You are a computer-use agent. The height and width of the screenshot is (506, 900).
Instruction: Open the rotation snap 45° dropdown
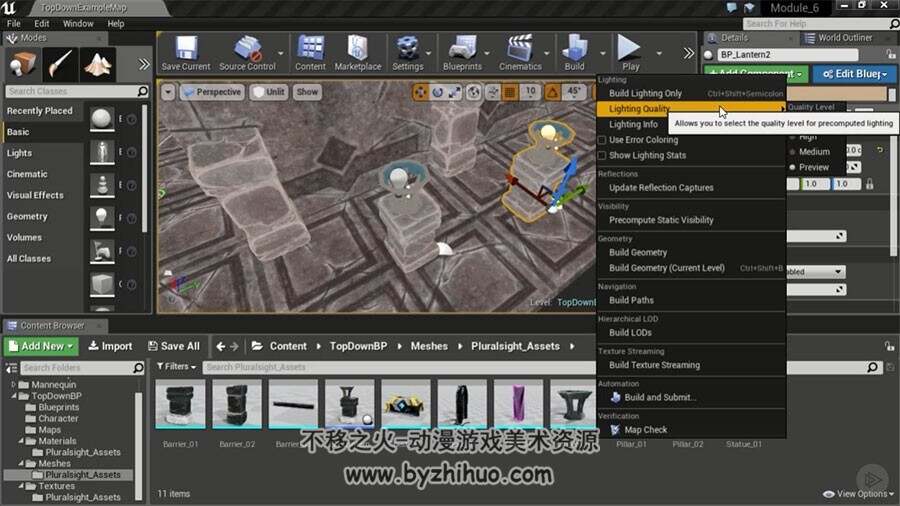[x=573, y=92]
